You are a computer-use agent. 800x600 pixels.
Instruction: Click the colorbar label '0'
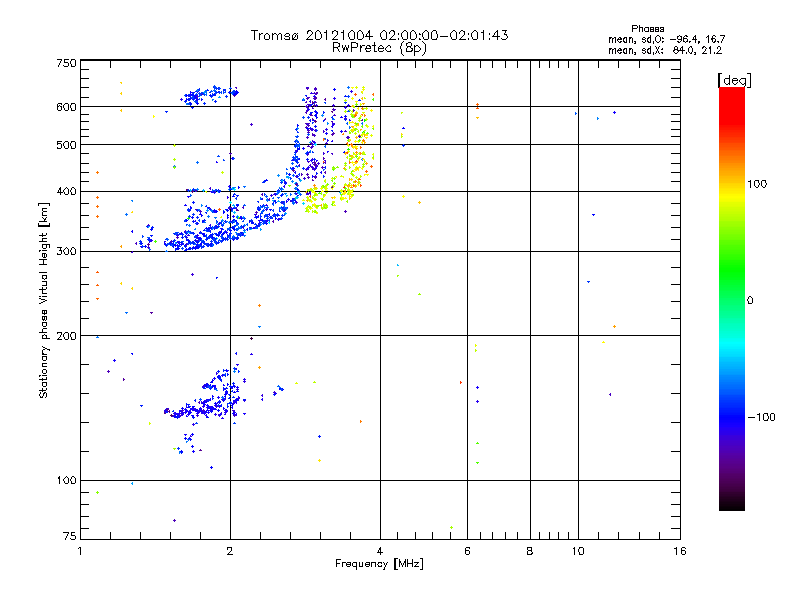[x=750, y=301]
